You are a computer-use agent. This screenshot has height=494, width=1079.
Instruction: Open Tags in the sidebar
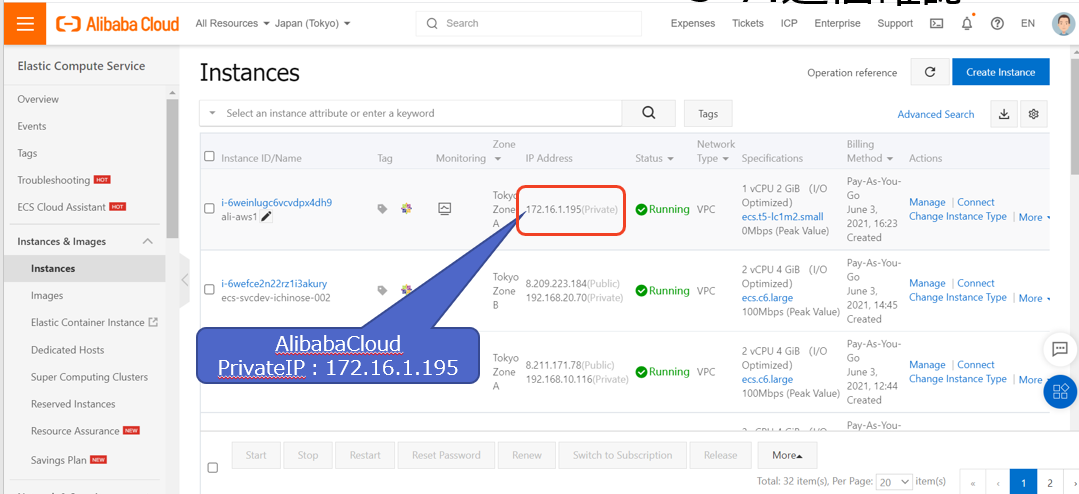27,153
